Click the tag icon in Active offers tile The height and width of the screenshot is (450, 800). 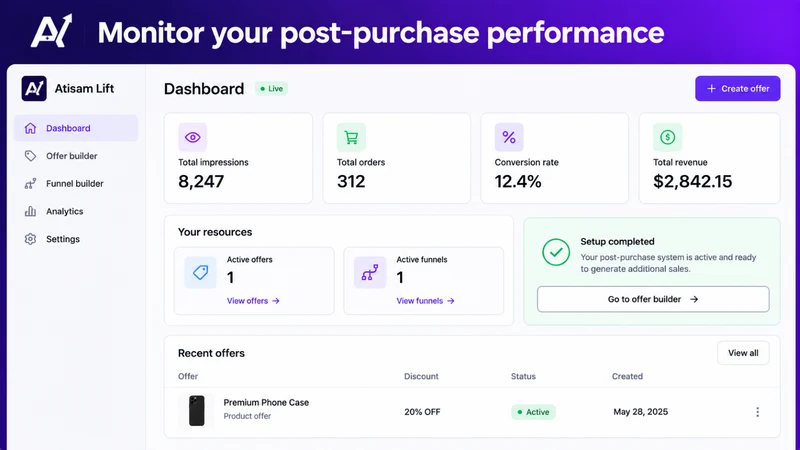click(201, 272)
